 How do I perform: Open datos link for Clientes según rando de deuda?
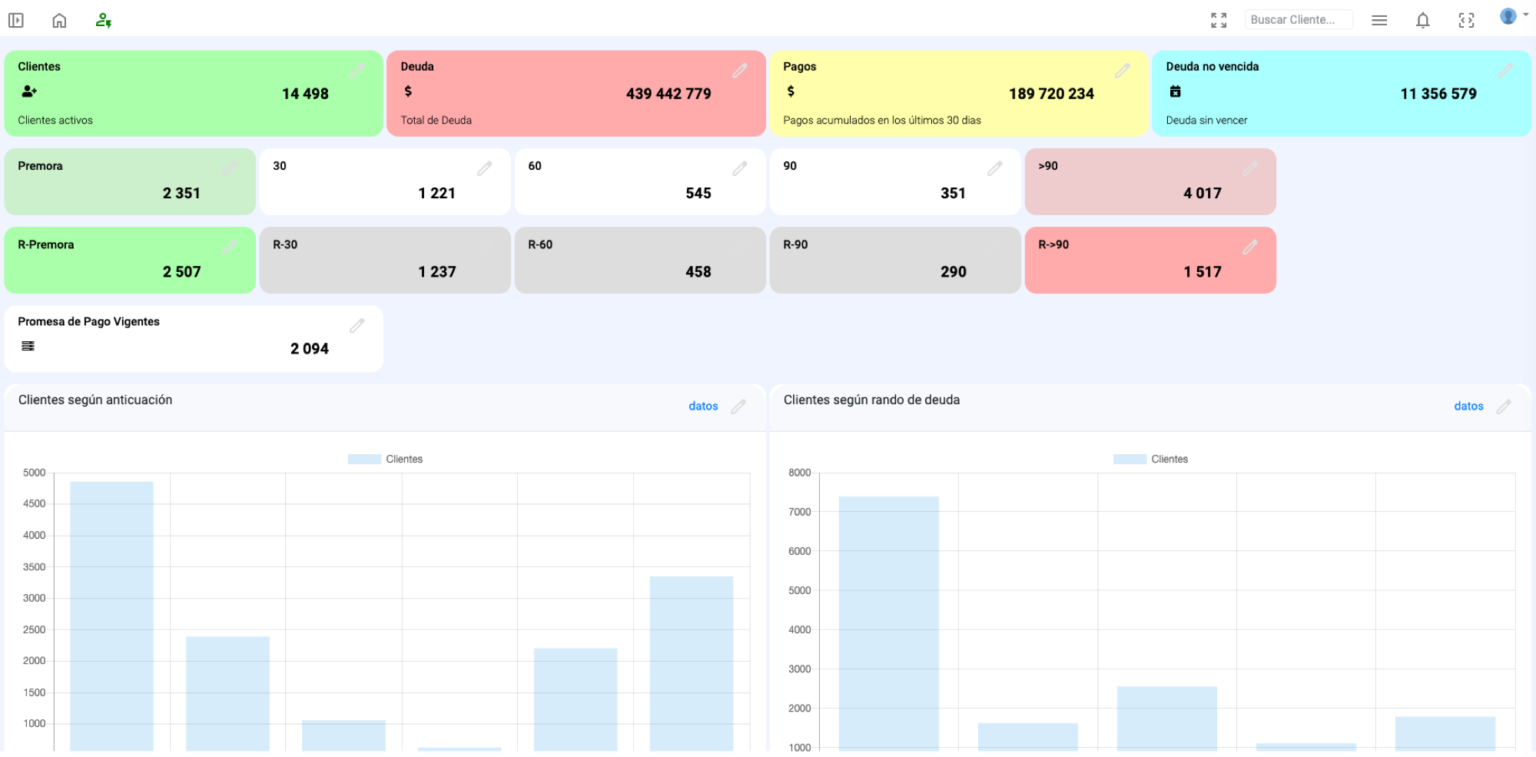(x=1469, y=406)
